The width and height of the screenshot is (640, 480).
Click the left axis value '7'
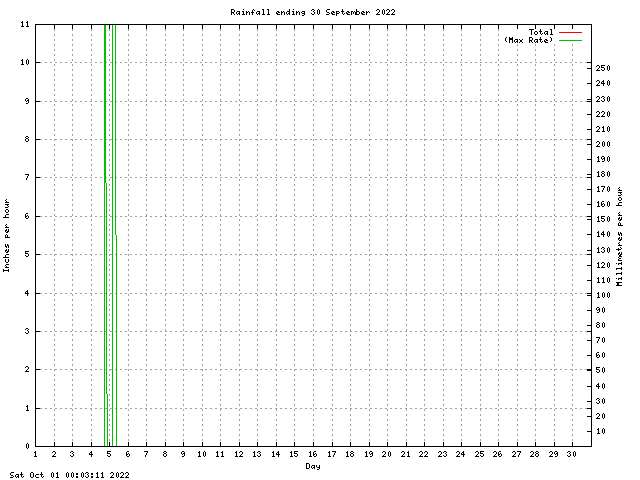27,178
